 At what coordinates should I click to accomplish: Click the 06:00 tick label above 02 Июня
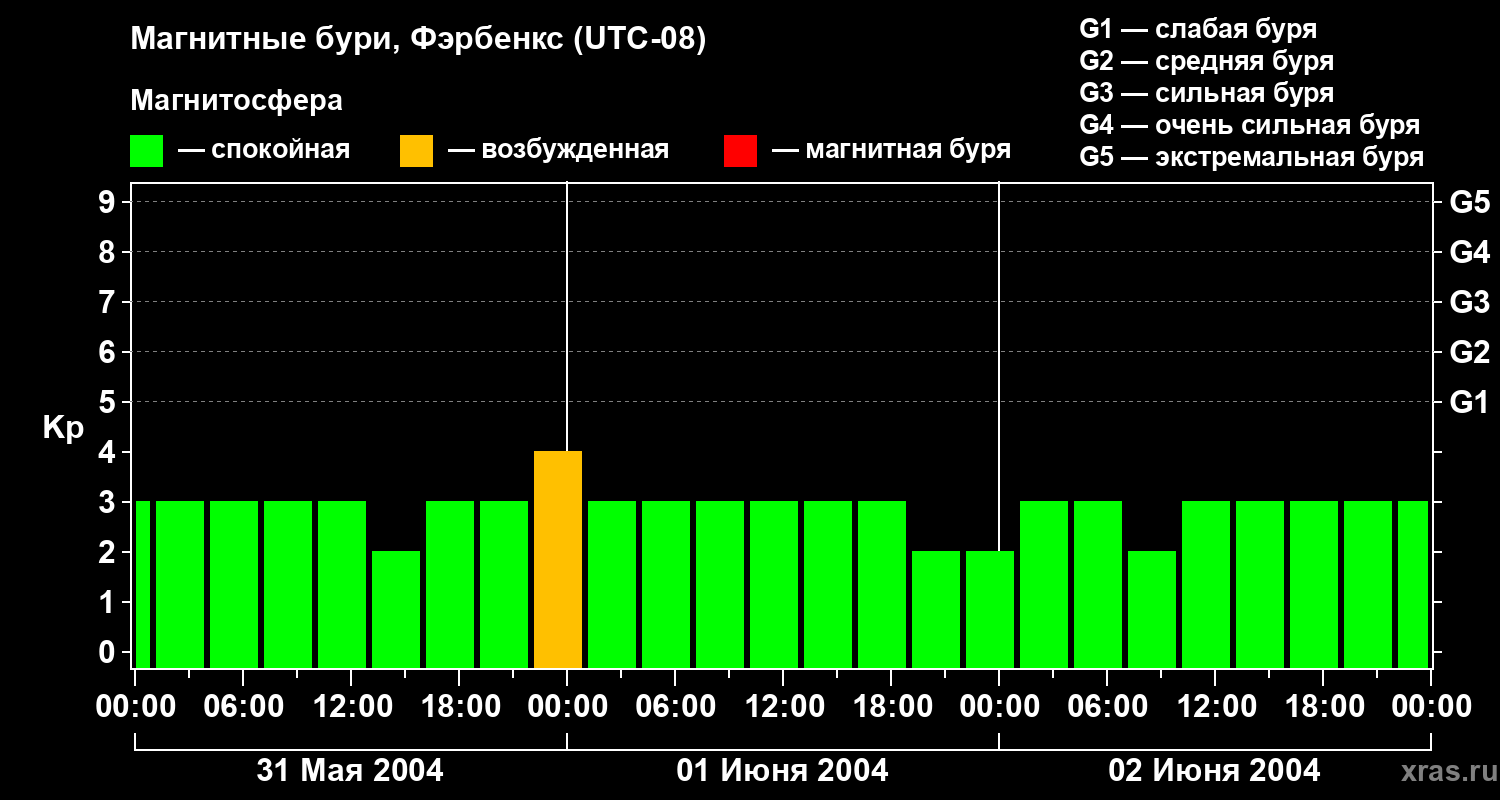pos(1107,707)
